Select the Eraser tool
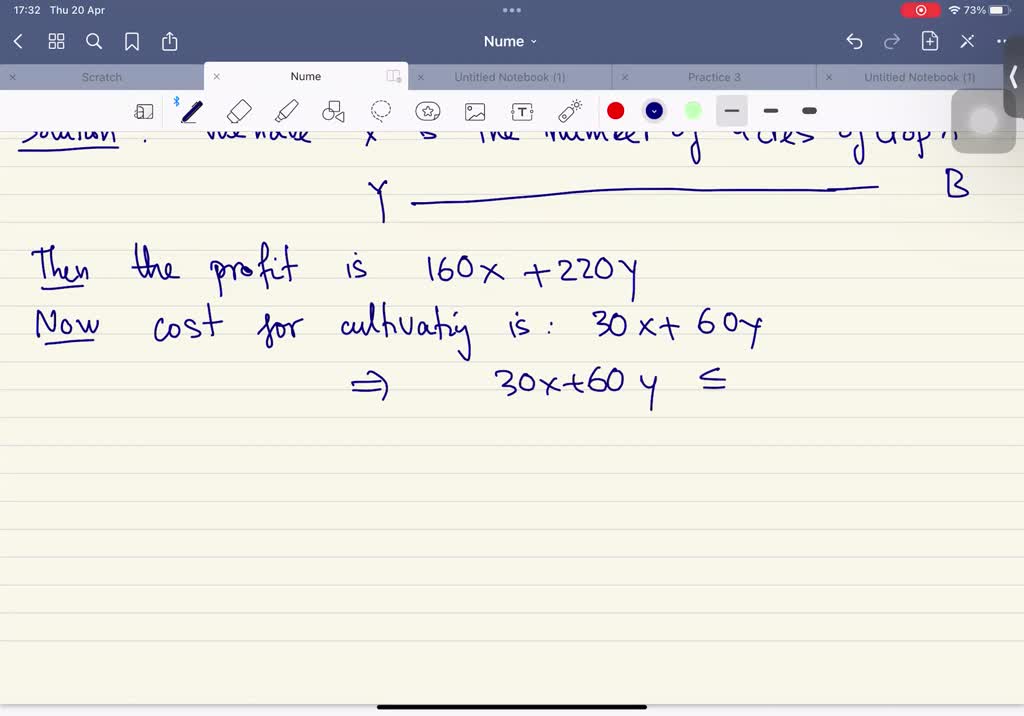Screen dimensions: 1024x716 239,110
